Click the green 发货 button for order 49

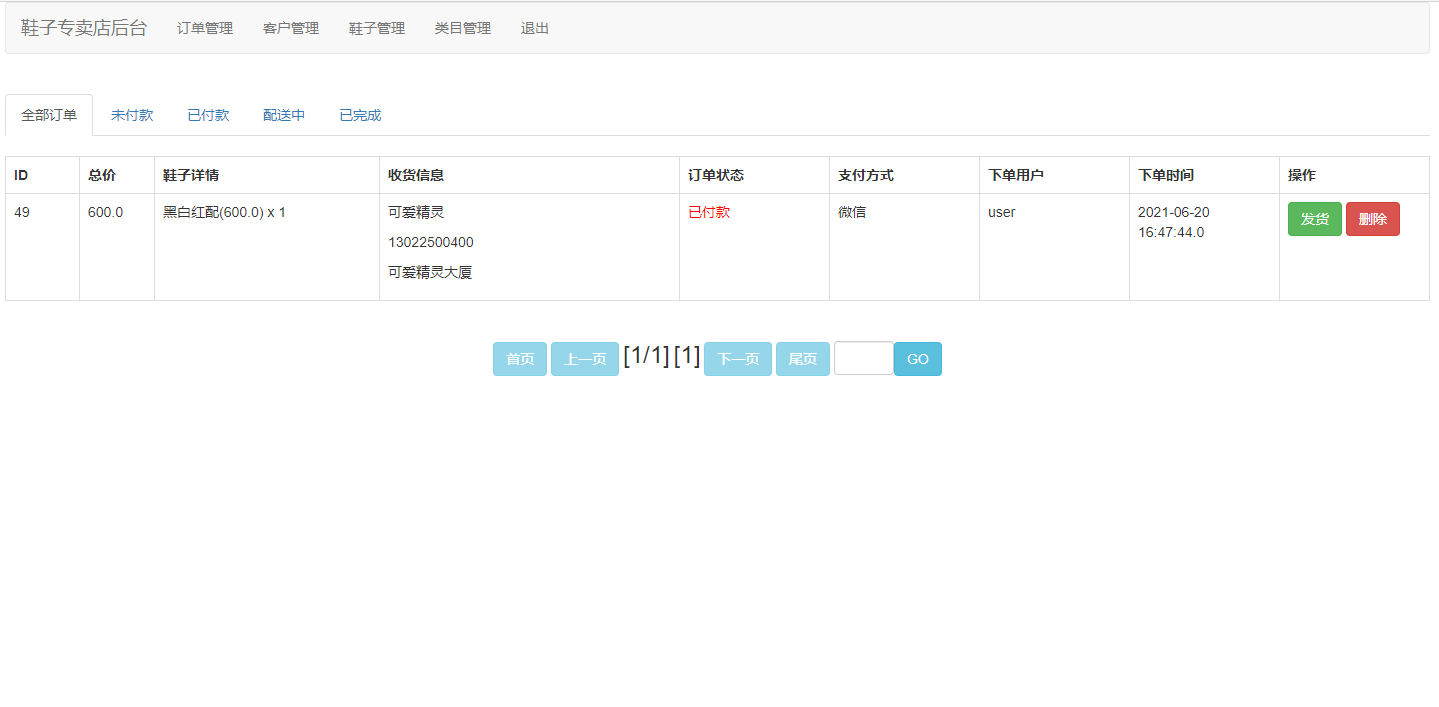click(x=1314, y=218)
